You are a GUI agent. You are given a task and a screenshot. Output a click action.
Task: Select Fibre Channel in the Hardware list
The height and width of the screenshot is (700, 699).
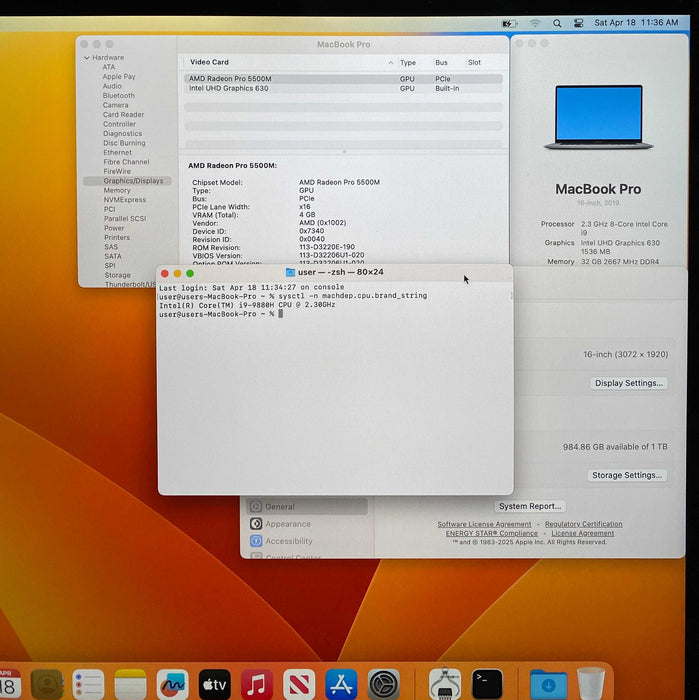point(126,162)
